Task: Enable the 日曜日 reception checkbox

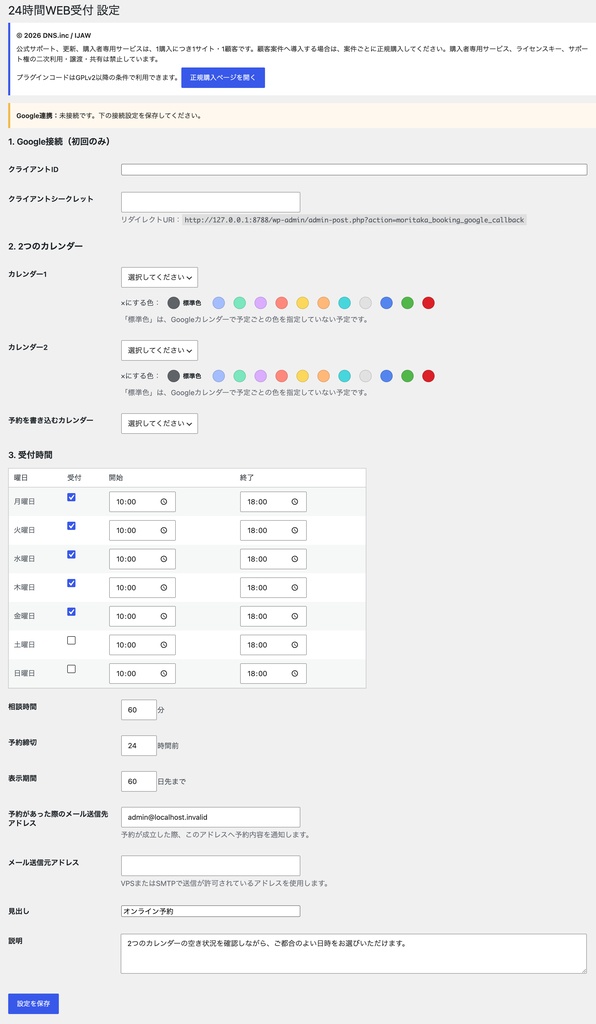Action: (x=71, y=669)
